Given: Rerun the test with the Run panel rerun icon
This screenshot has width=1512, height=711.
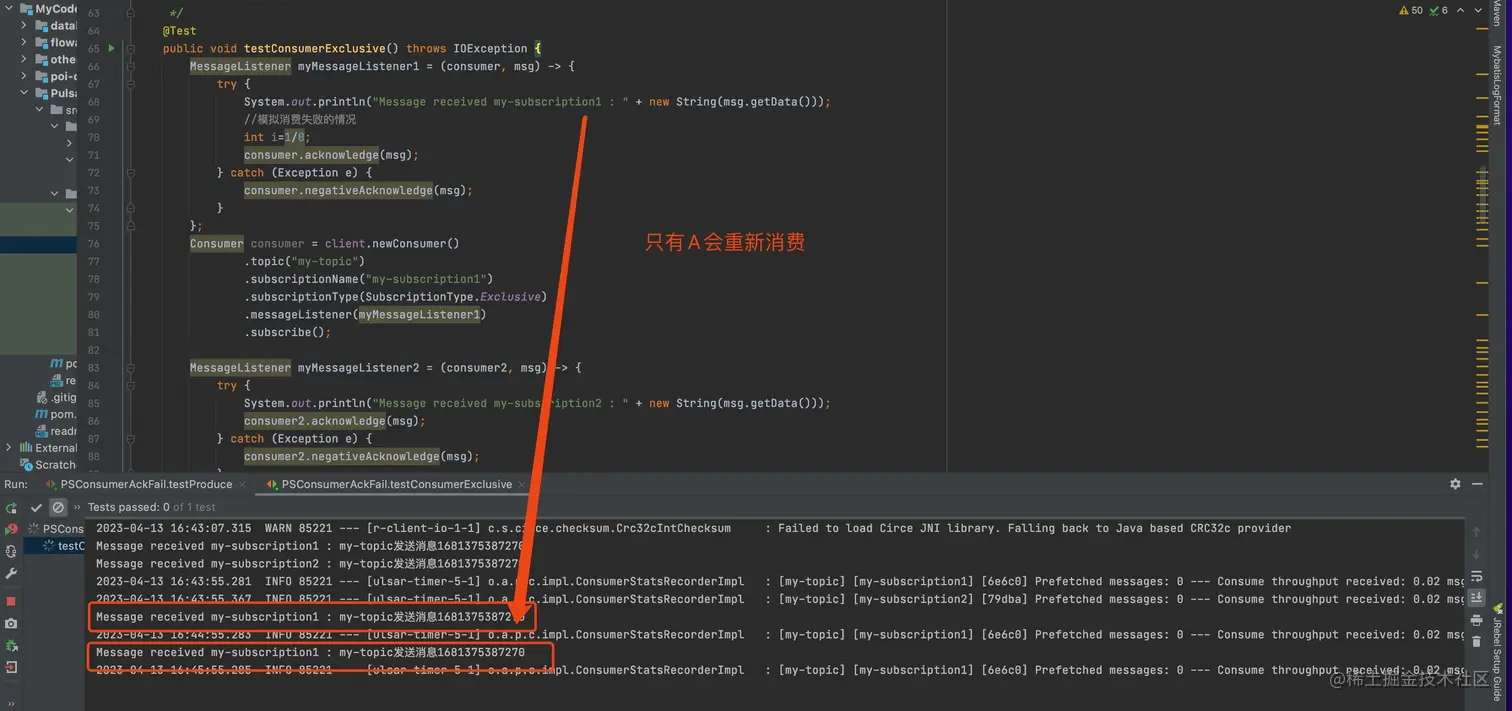Looking at the screenshot, I should [x=11, y=508].
